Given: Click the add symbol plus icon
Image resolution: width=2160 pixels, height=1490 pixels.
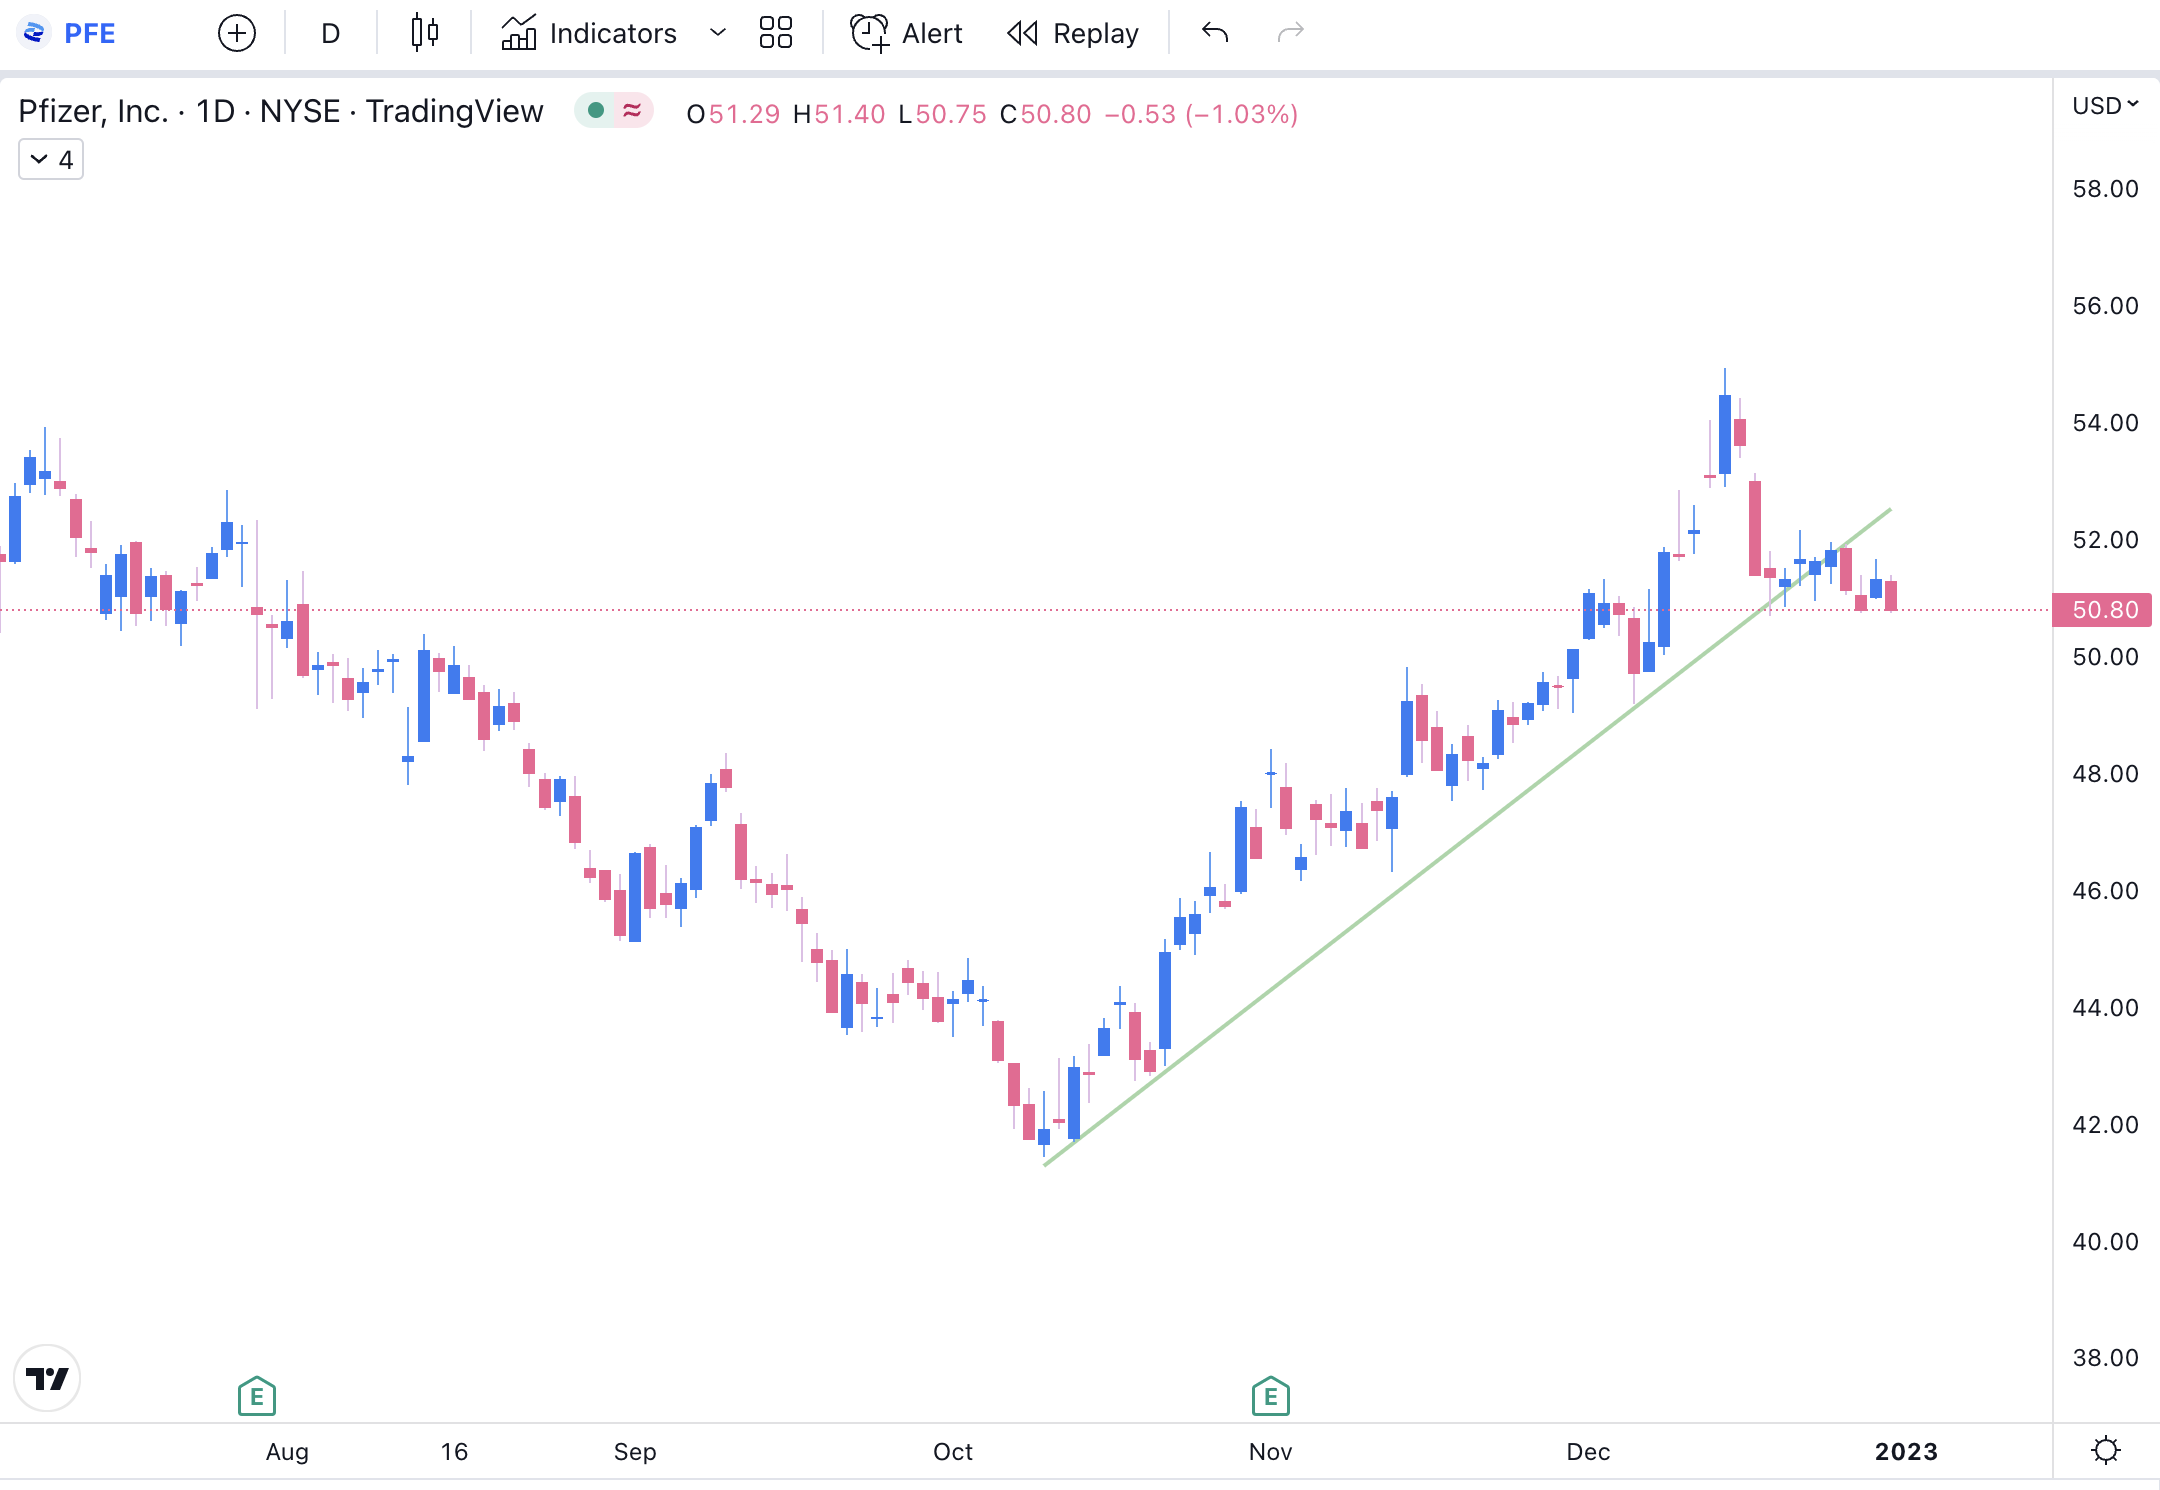Looking at the screenshot, I should click(x=237, y=33).
